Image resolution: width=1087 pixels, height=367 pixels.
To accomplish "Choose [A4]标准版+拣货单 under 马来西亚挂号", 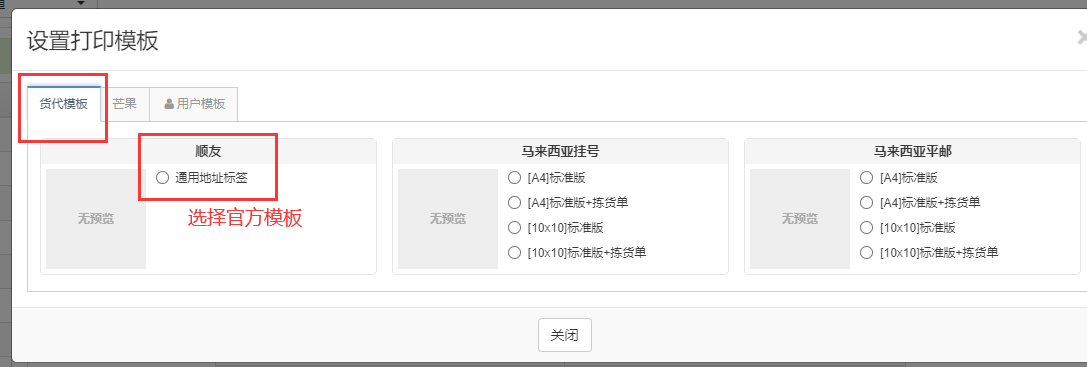I will pyautogui.click(x=514, y=203).
